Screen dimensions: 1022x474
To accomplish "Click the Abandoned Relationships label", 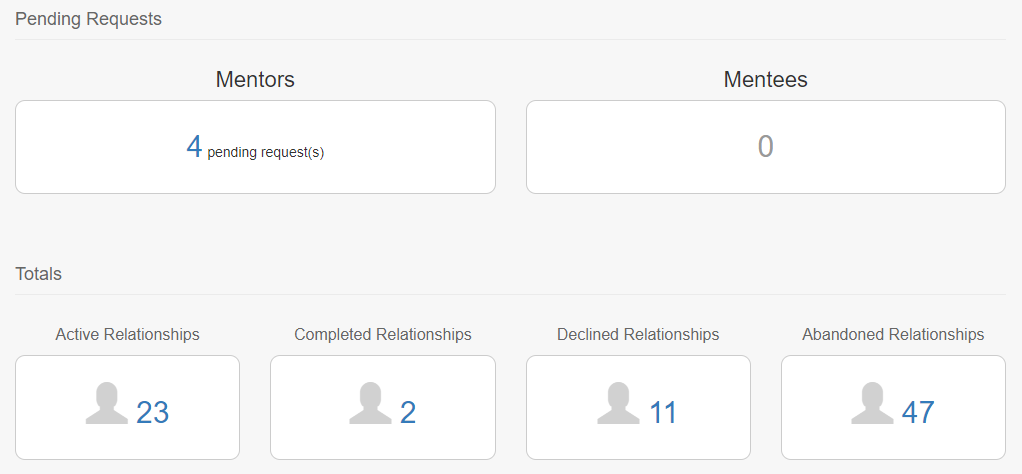I will 893,334.
